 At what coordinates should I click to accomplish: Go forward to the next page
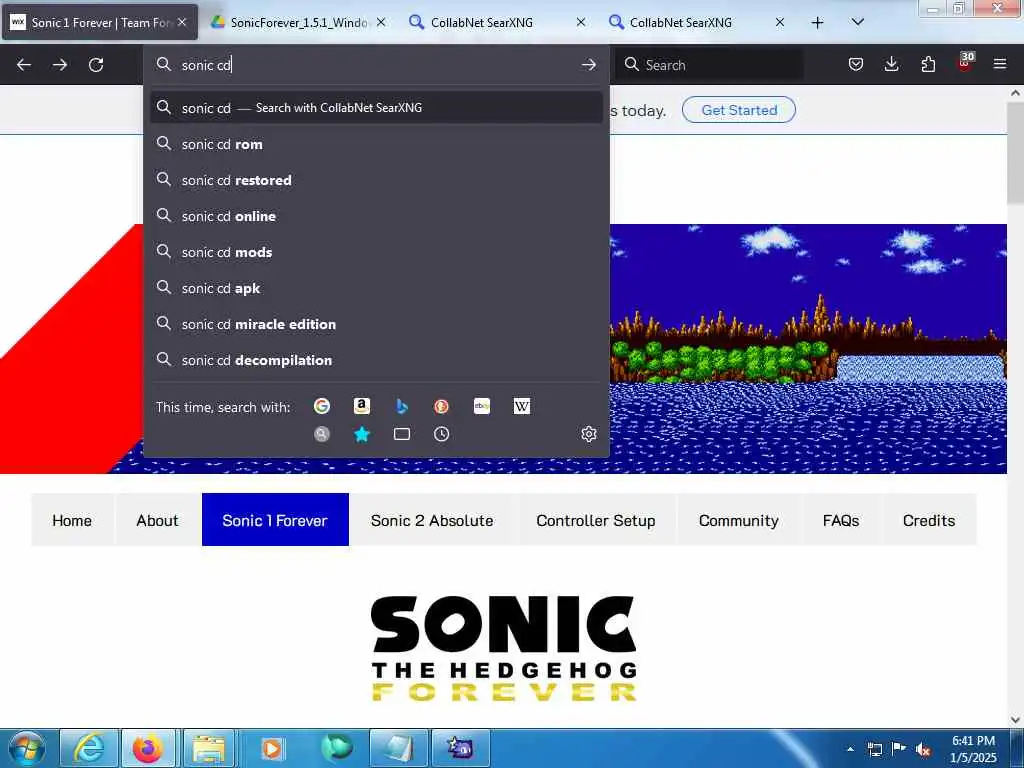[60, 65]
